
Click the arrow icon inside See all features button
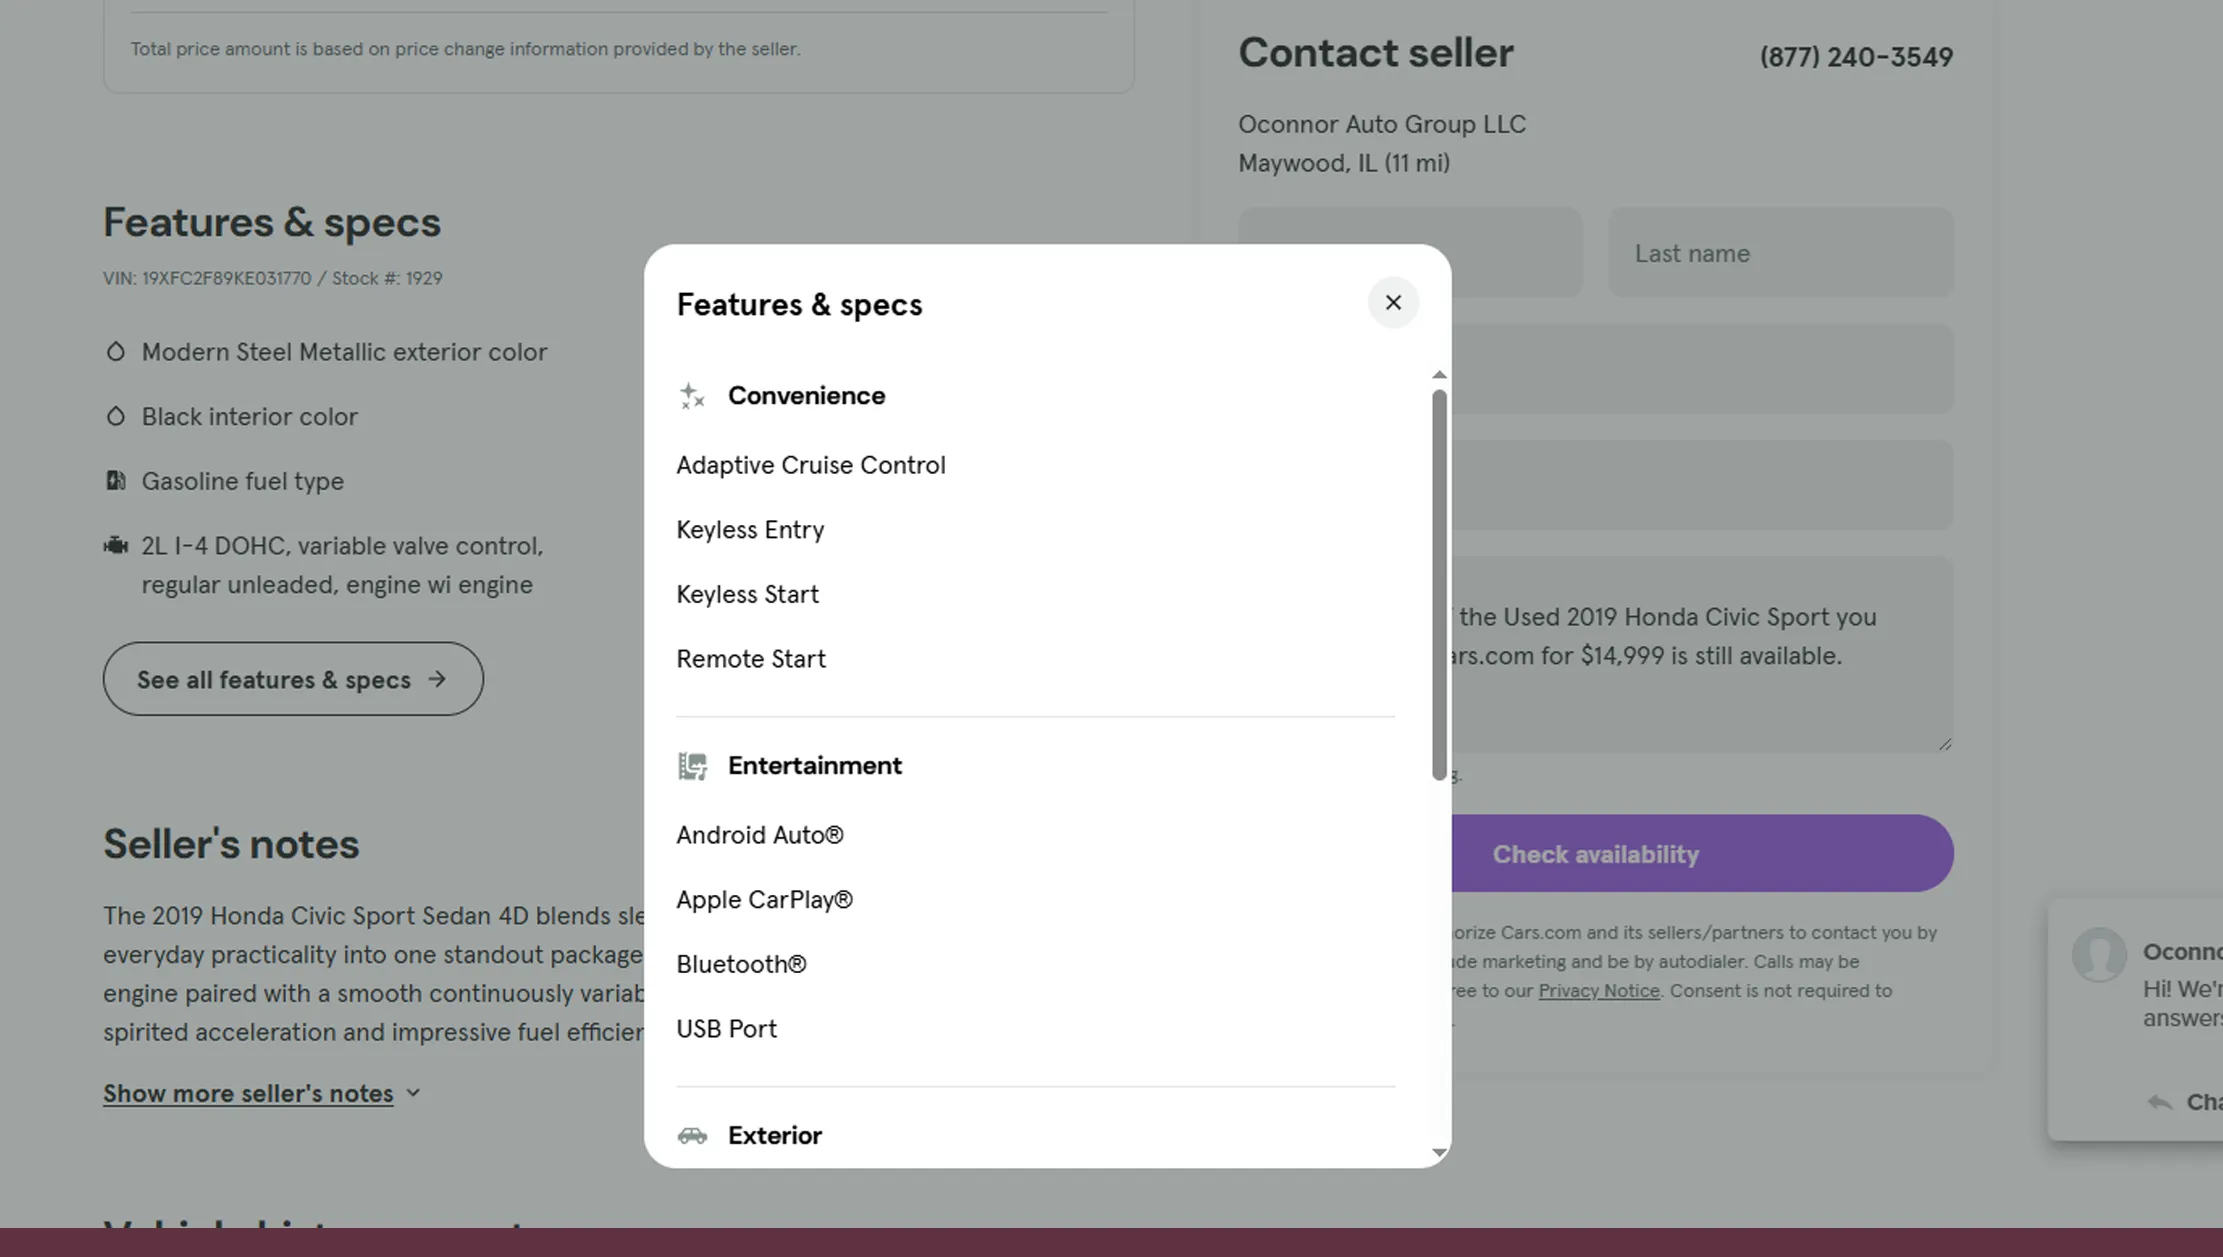click(x=437, y=679)
